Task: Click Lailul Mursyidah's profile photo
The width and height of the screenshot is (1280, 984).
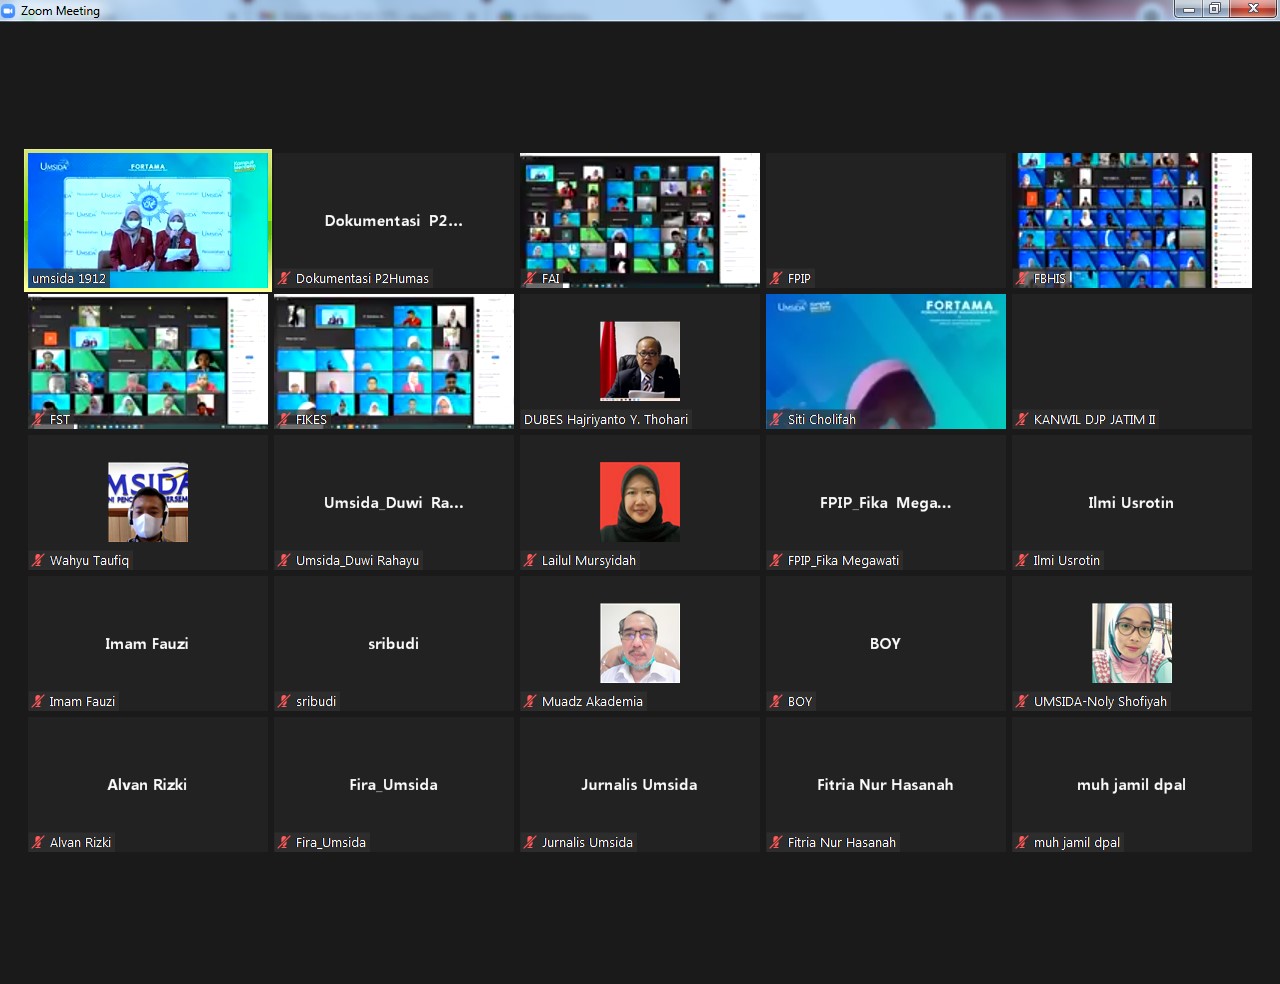Action: coord(640,502)
